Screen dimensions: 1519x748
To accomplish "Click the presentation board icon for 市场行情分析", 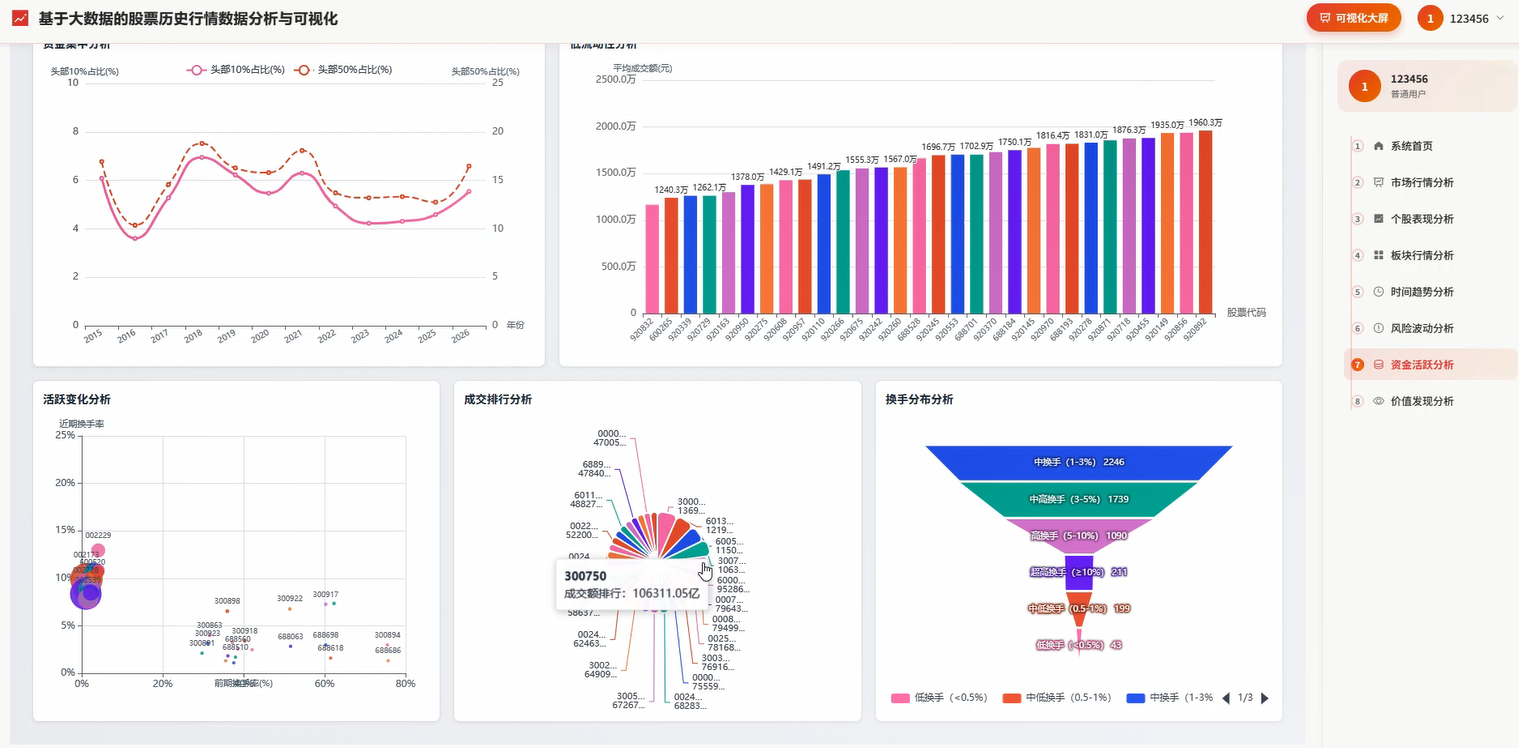I will pos(1379,182).
